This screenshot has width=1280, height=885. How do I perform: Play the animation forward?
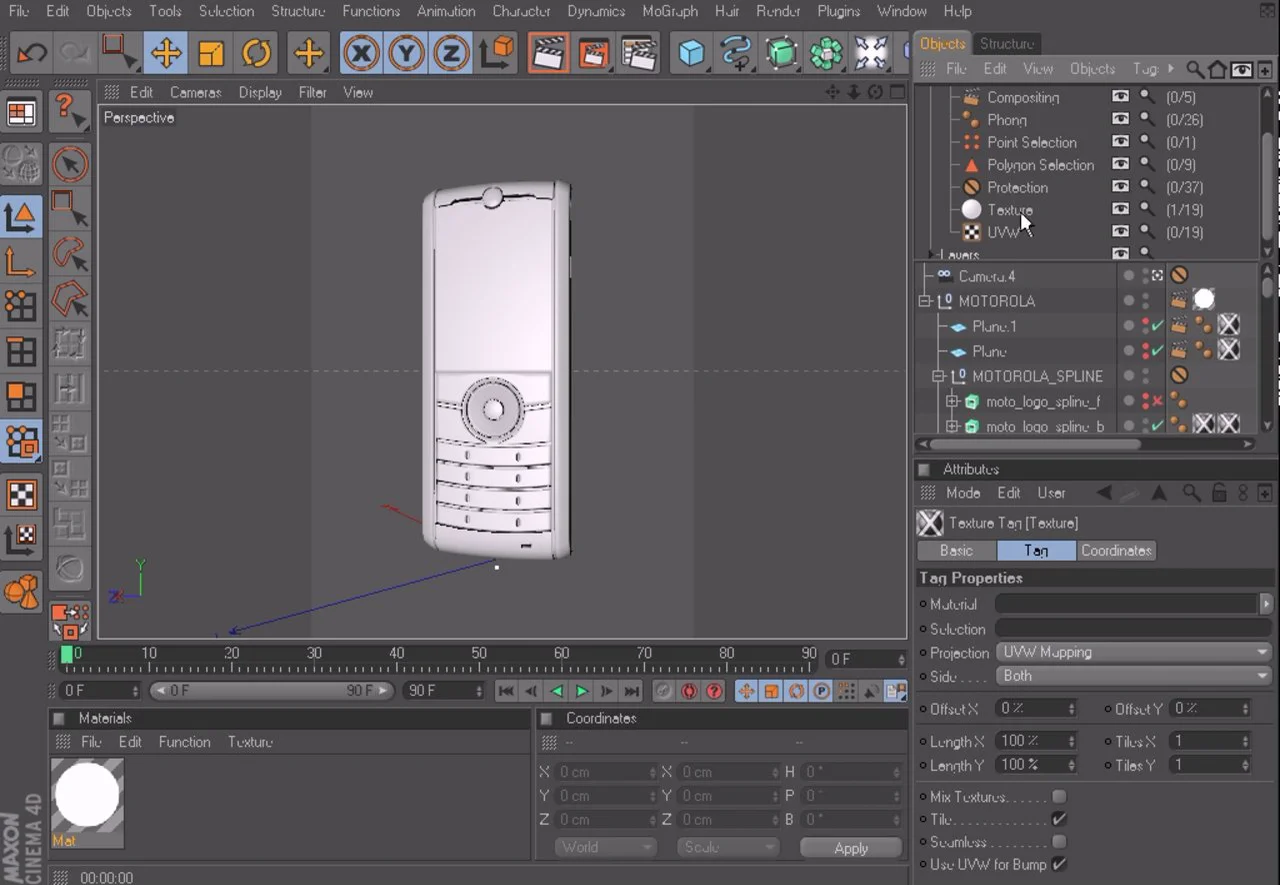[x=582, y=691]
